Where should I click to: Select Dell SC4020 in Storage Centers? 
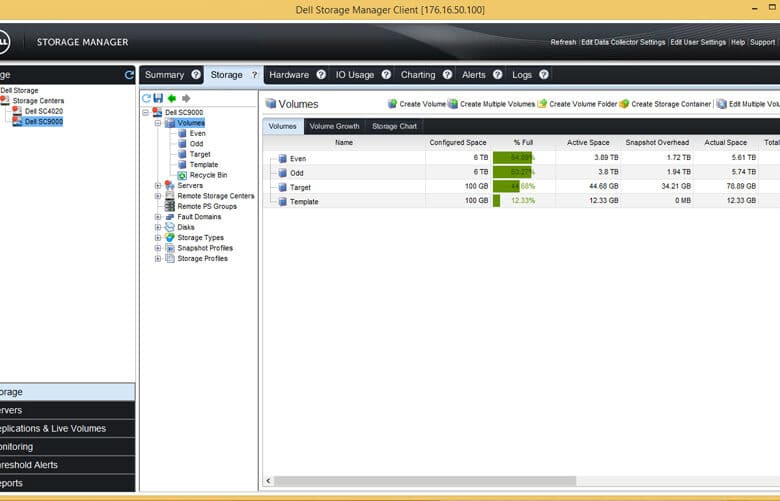(44, 111)
